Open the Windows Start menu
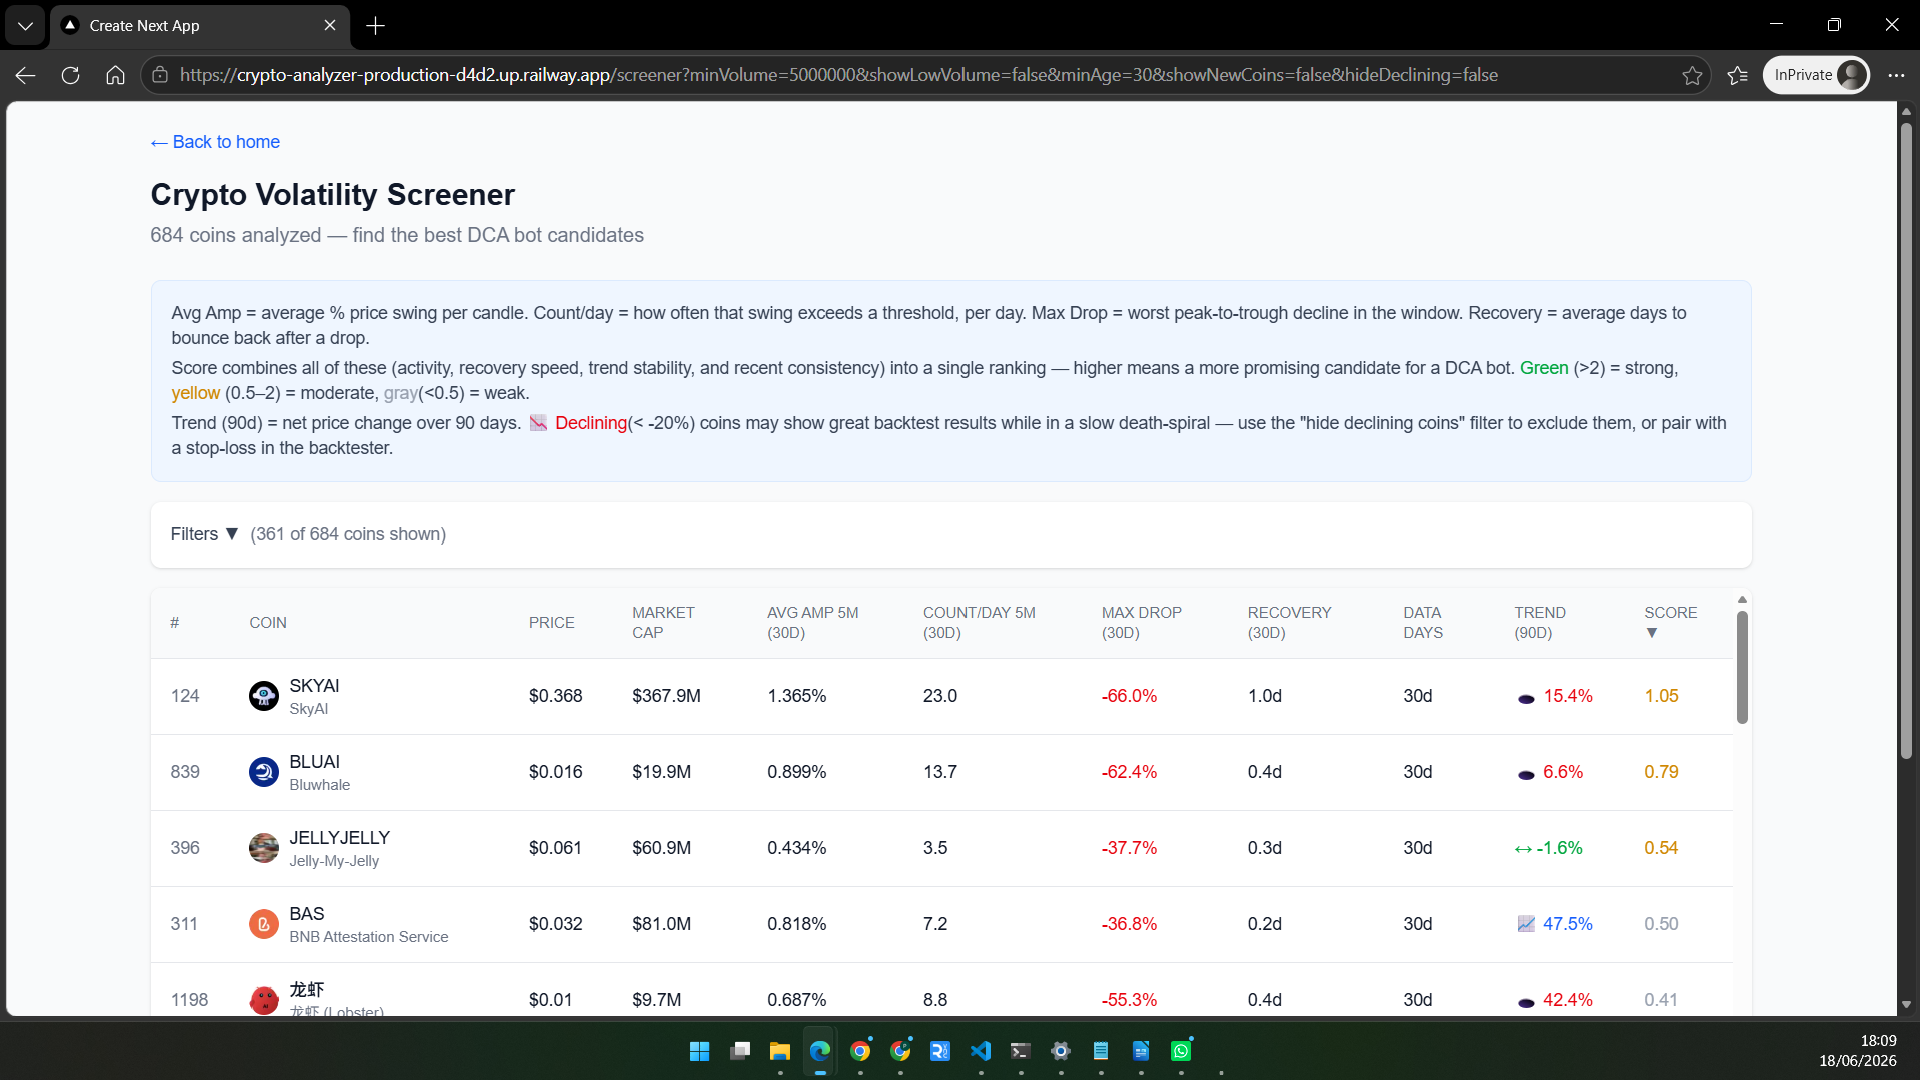The height and width of the screenshot is (1080, 1920). click(x=700, y=1051)
